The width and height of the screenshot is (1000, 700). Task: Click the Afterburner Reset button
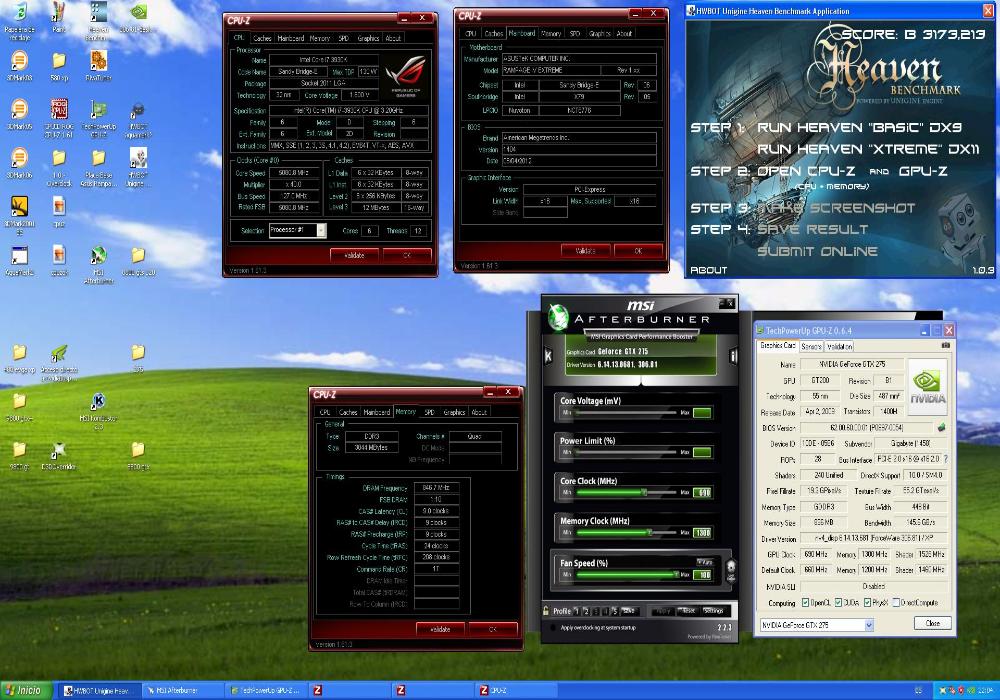pos(688,611)
